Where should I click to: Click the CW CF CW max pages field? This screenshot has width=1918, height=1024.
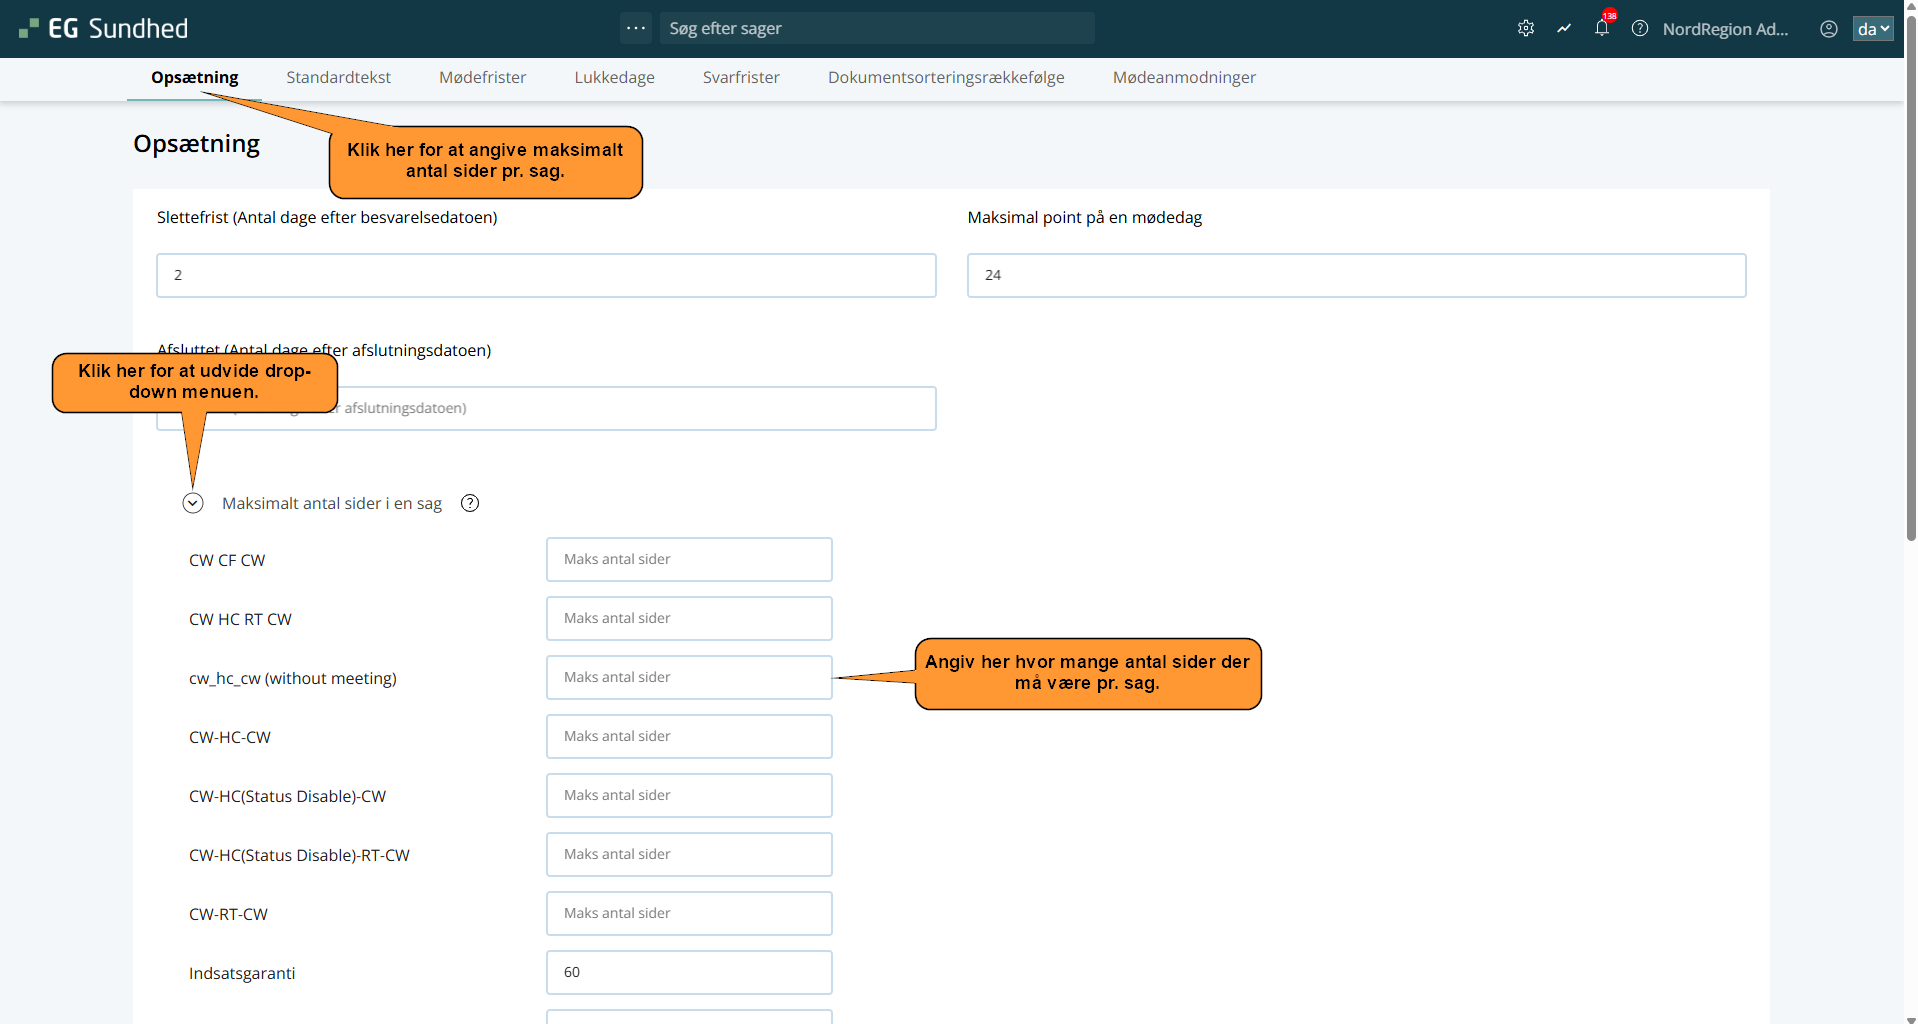pyautogui.click(x=689, y=559)
